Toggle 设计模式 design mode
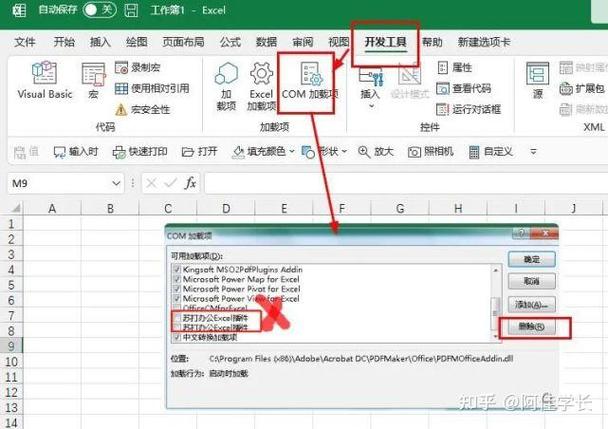Image resolution: width=608 pixels, height=429 pixels. [x=409, y=81]
